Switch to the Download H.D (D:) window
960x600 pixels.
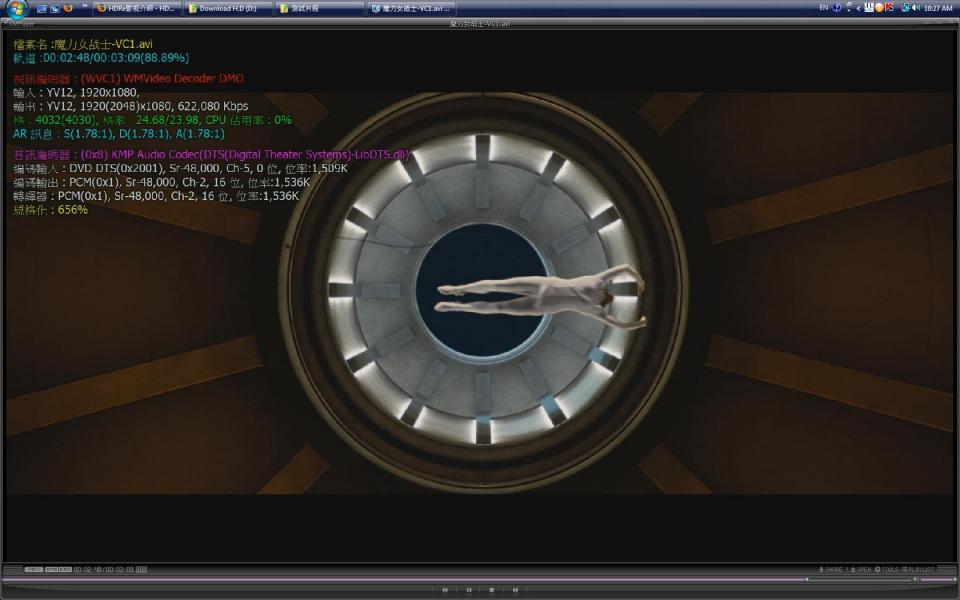pyautogui.click(x=225, y=7)
